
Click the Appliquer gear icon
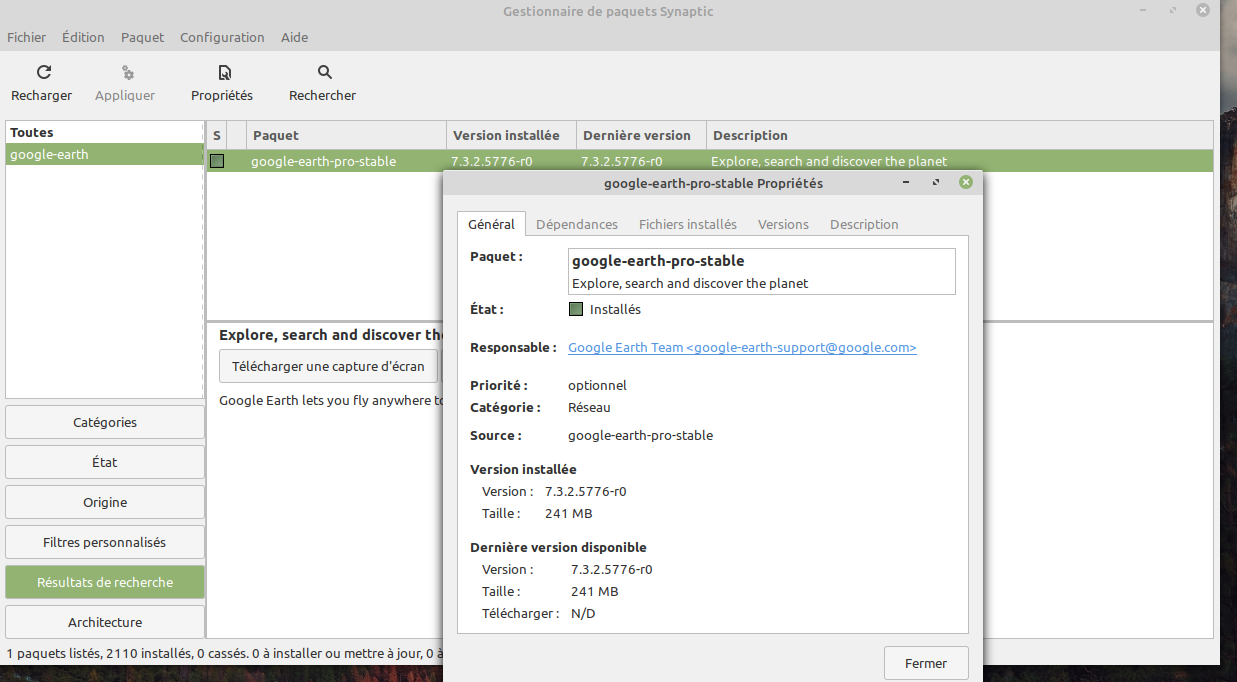pyautogui.click(x=127, y=73)
